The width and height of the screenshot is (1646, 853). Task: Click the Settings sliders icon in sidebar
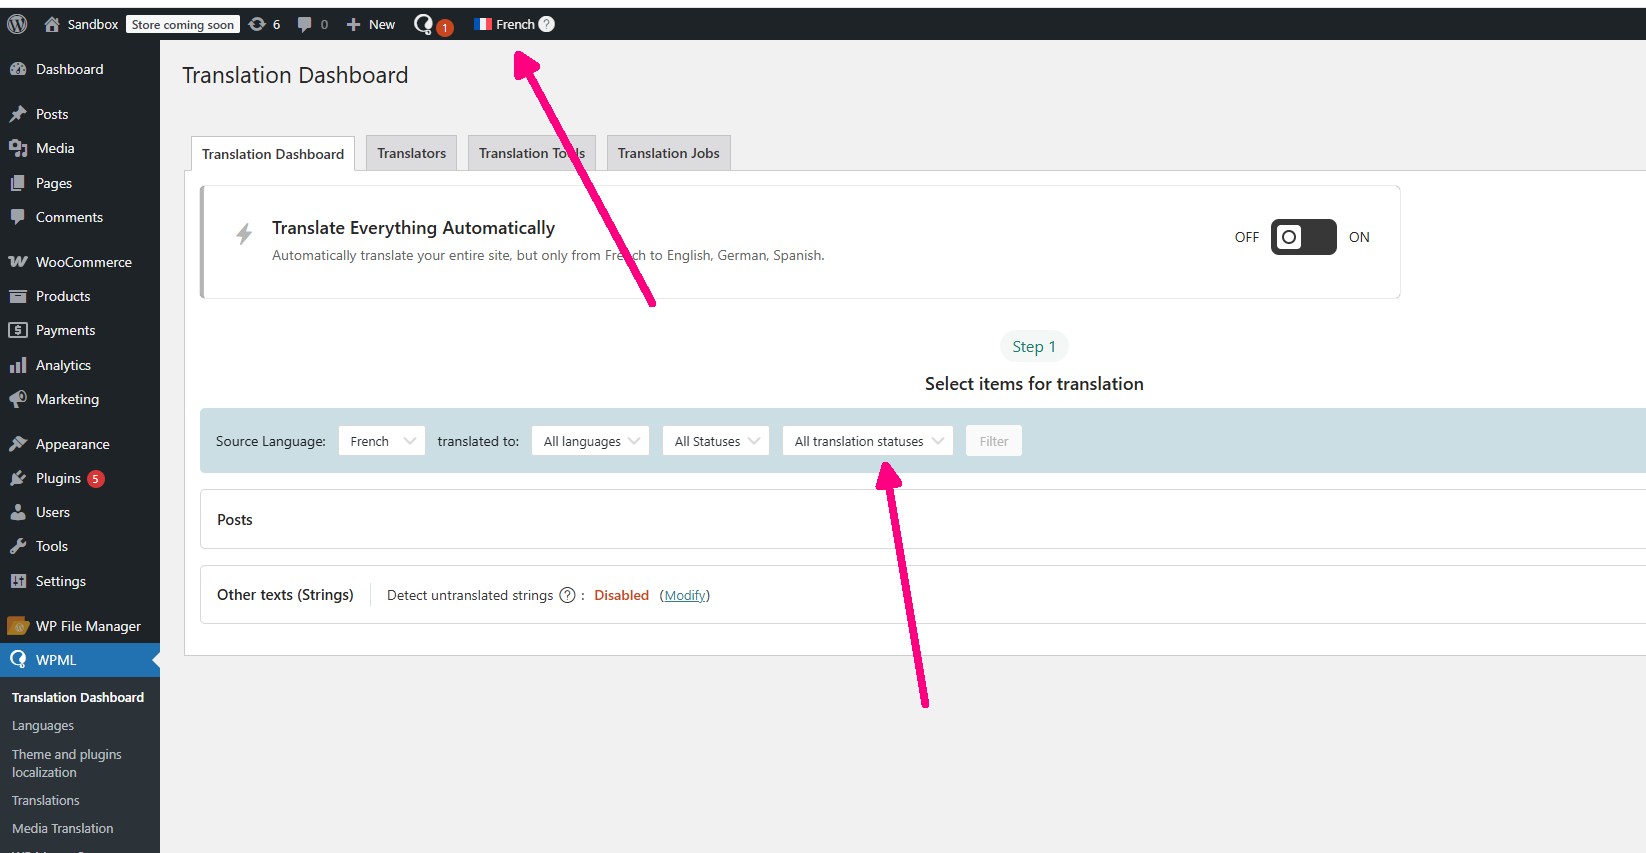(18, 581)
